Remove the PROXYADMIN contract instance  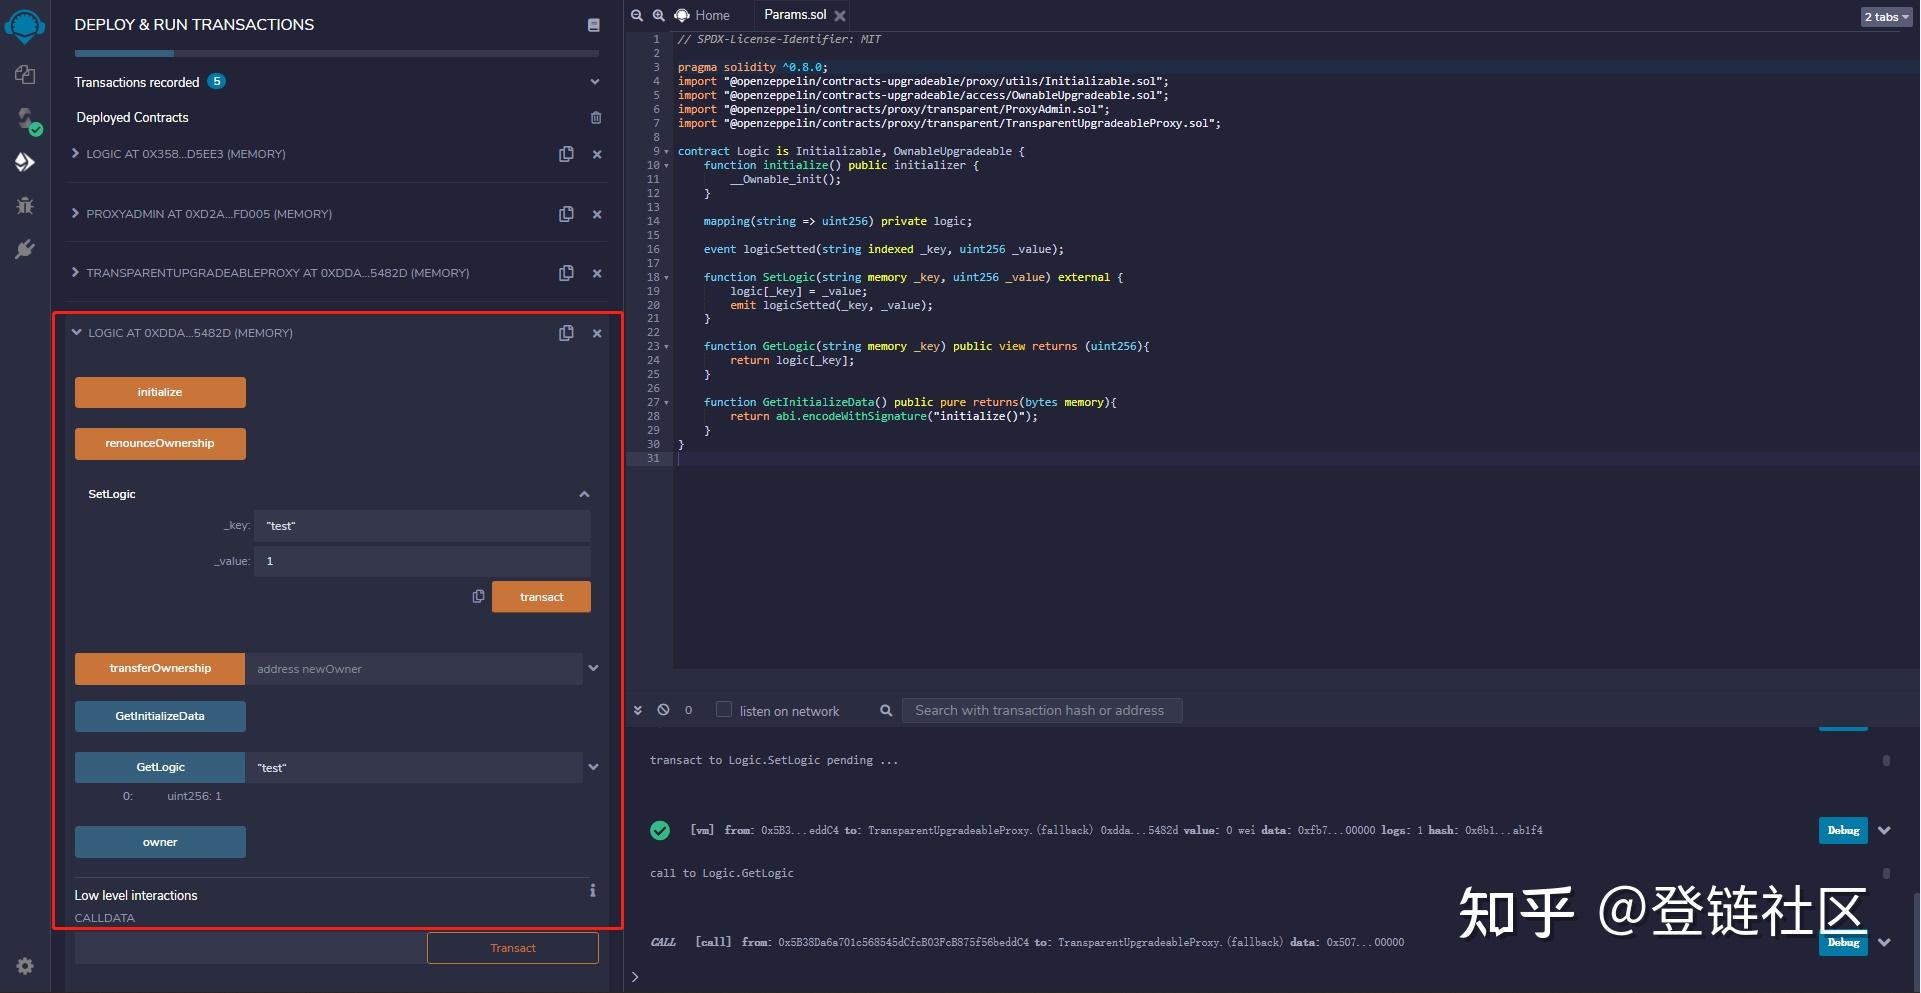(597, 215)
